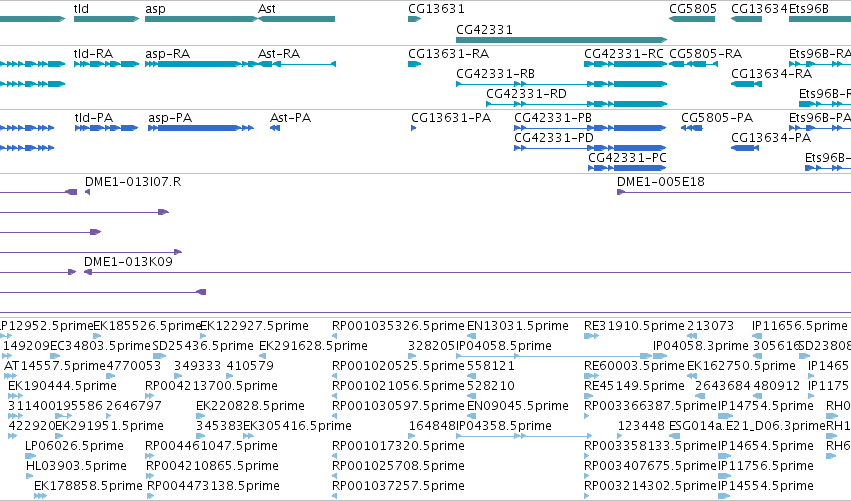Click the IP14754.5prime EST label
The image size is (851, 501).
(x=766, y=406)
